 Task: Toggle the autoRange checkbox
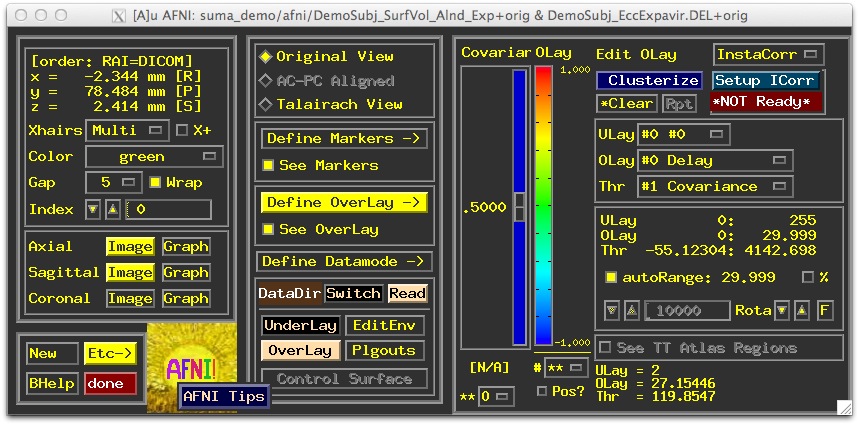[x=610, y=277]
